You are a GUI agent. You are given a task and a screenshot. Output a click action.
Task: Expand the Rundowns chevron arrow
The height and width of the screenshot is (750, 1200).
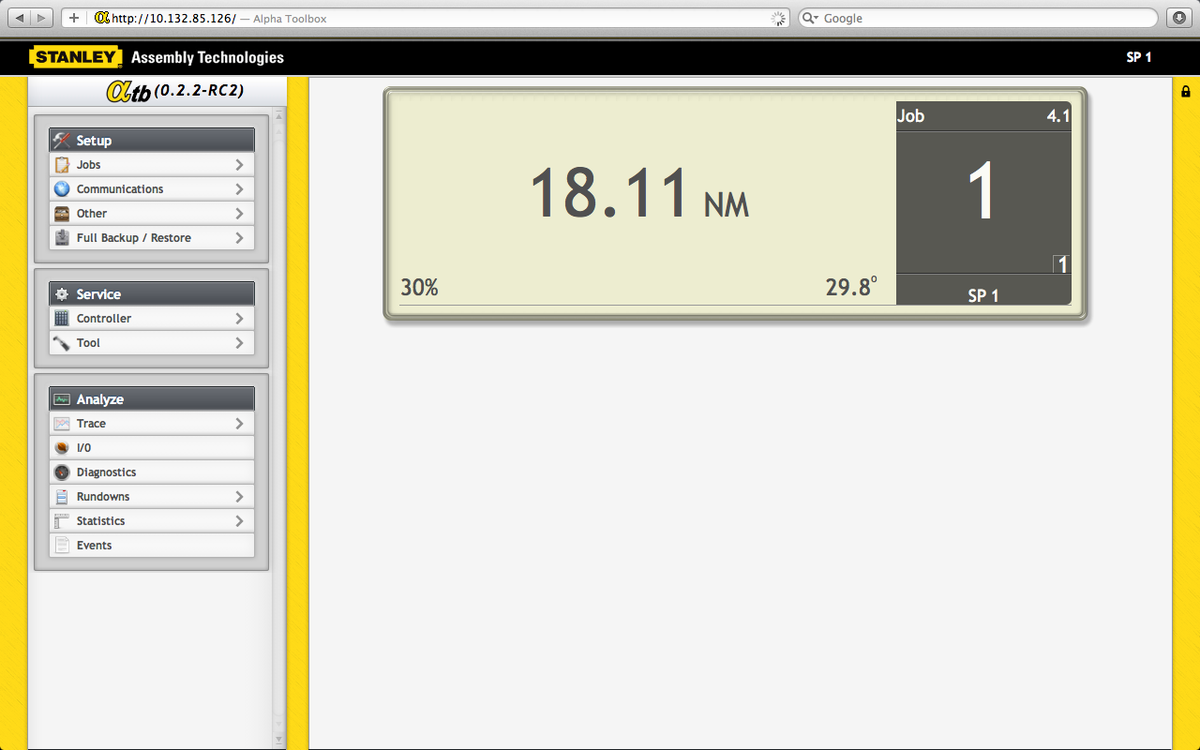click(x=239, y=497)
